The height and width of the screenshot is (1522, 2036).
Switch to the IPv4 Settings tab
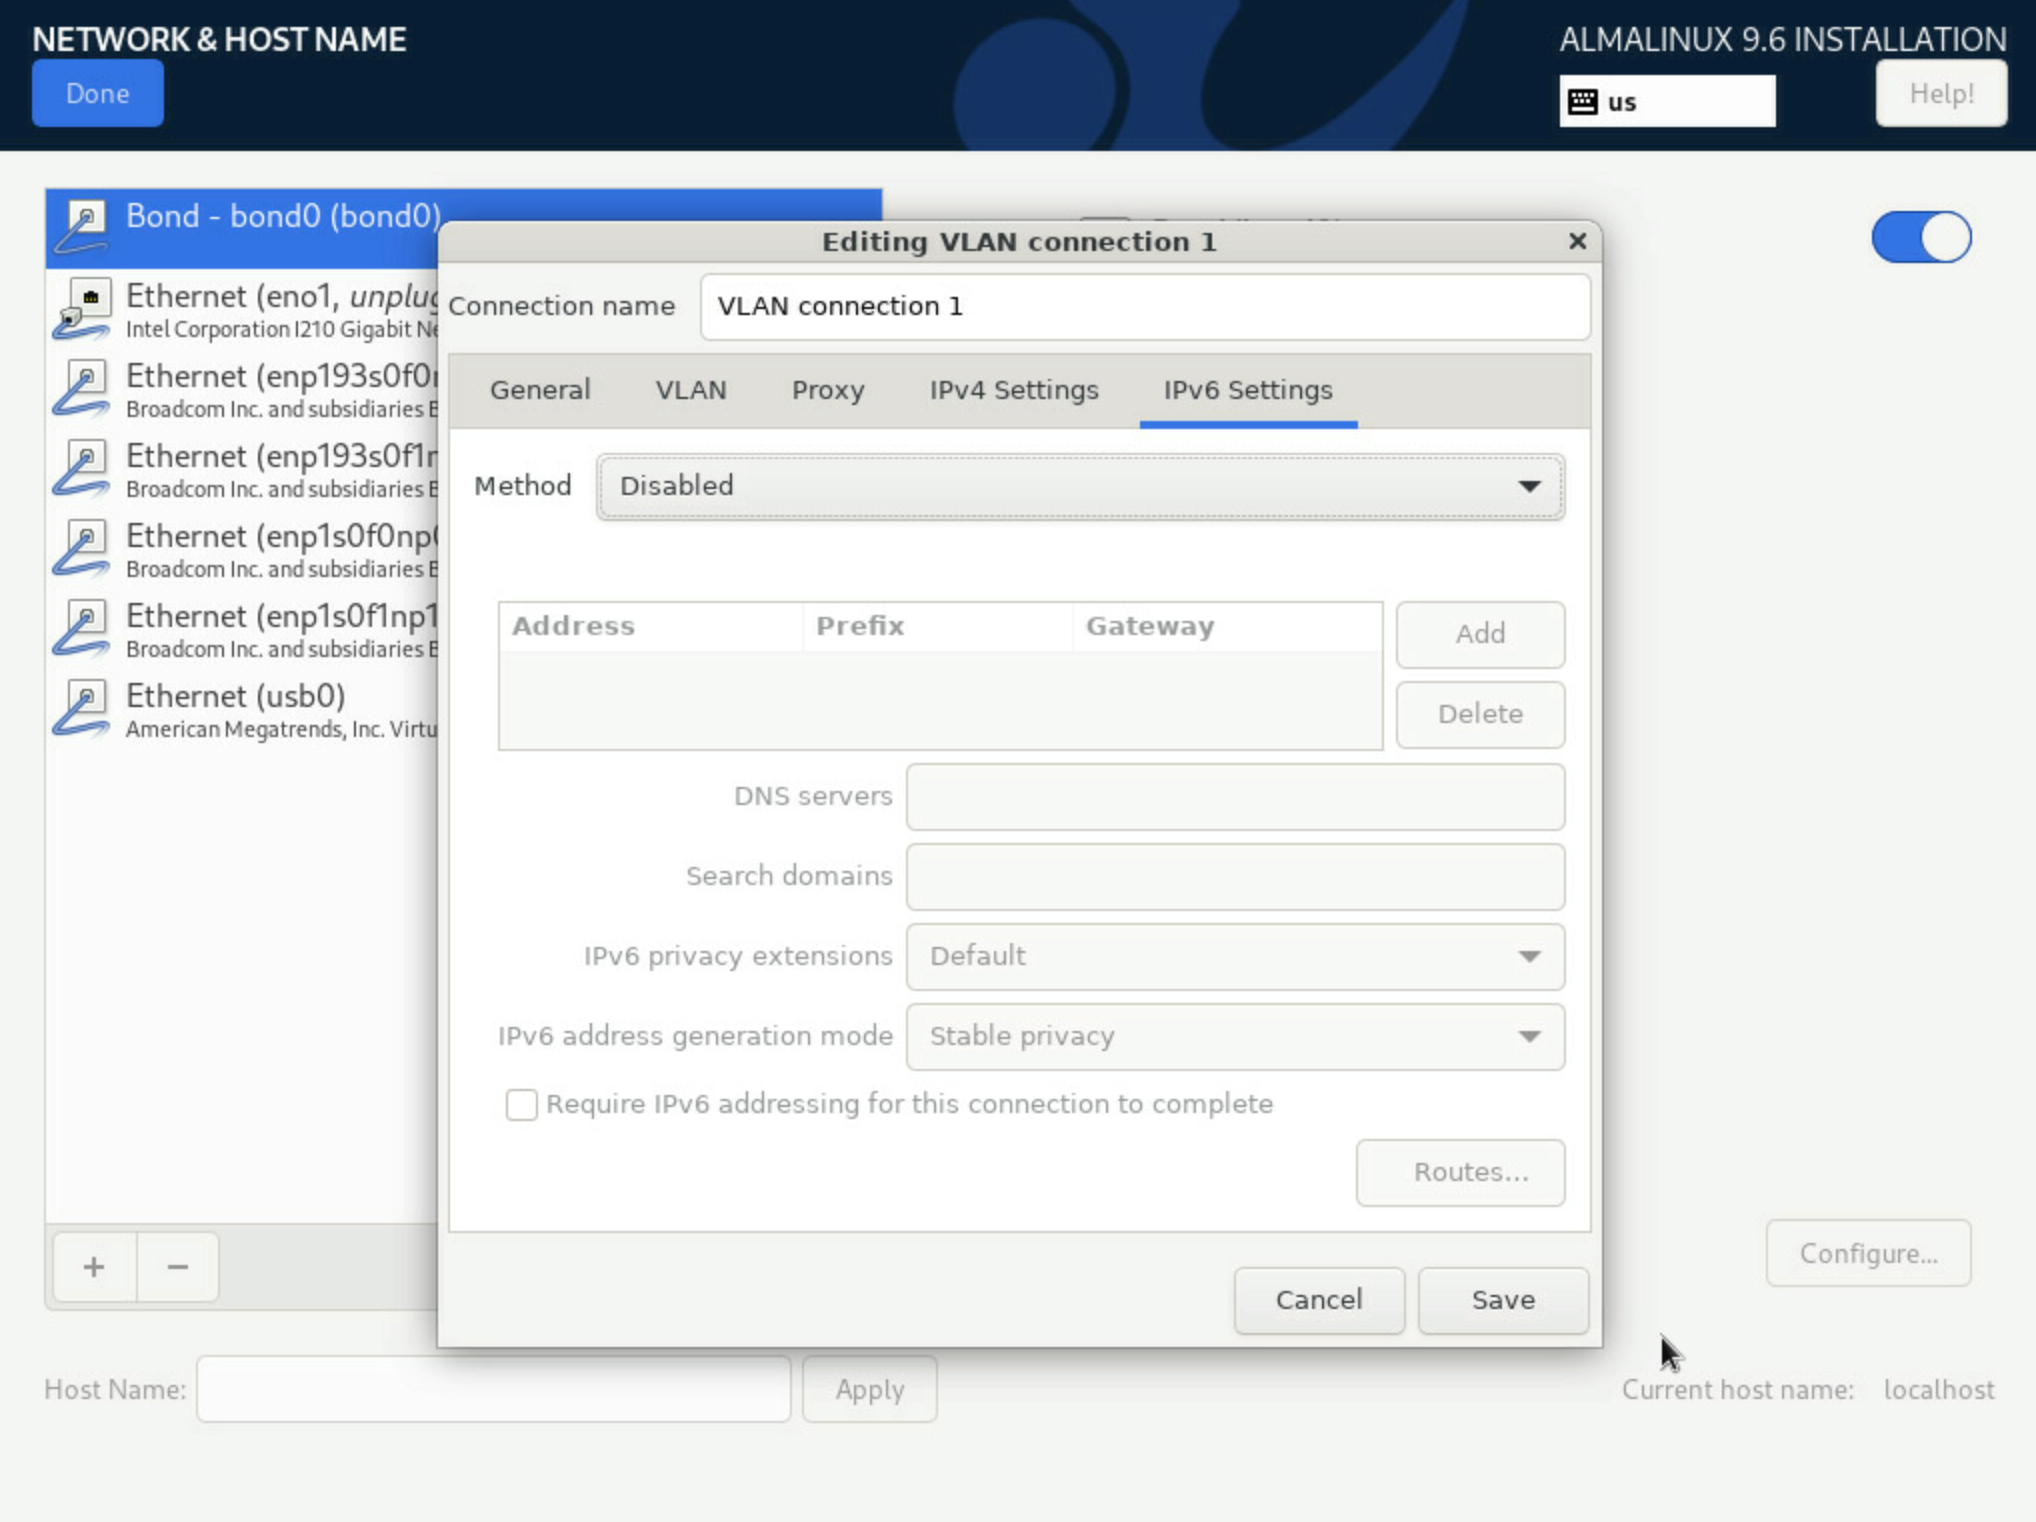pyautogui.click(x=1013, y=390)
